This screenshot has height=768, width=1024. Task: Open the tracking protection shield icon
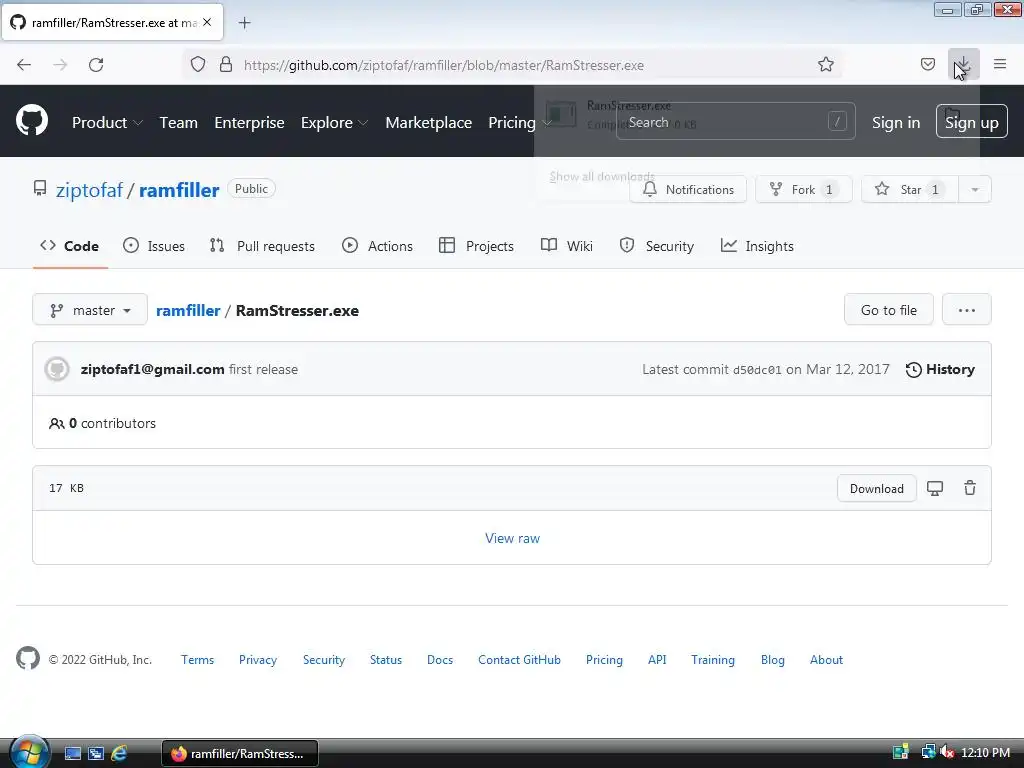[198, 65]
